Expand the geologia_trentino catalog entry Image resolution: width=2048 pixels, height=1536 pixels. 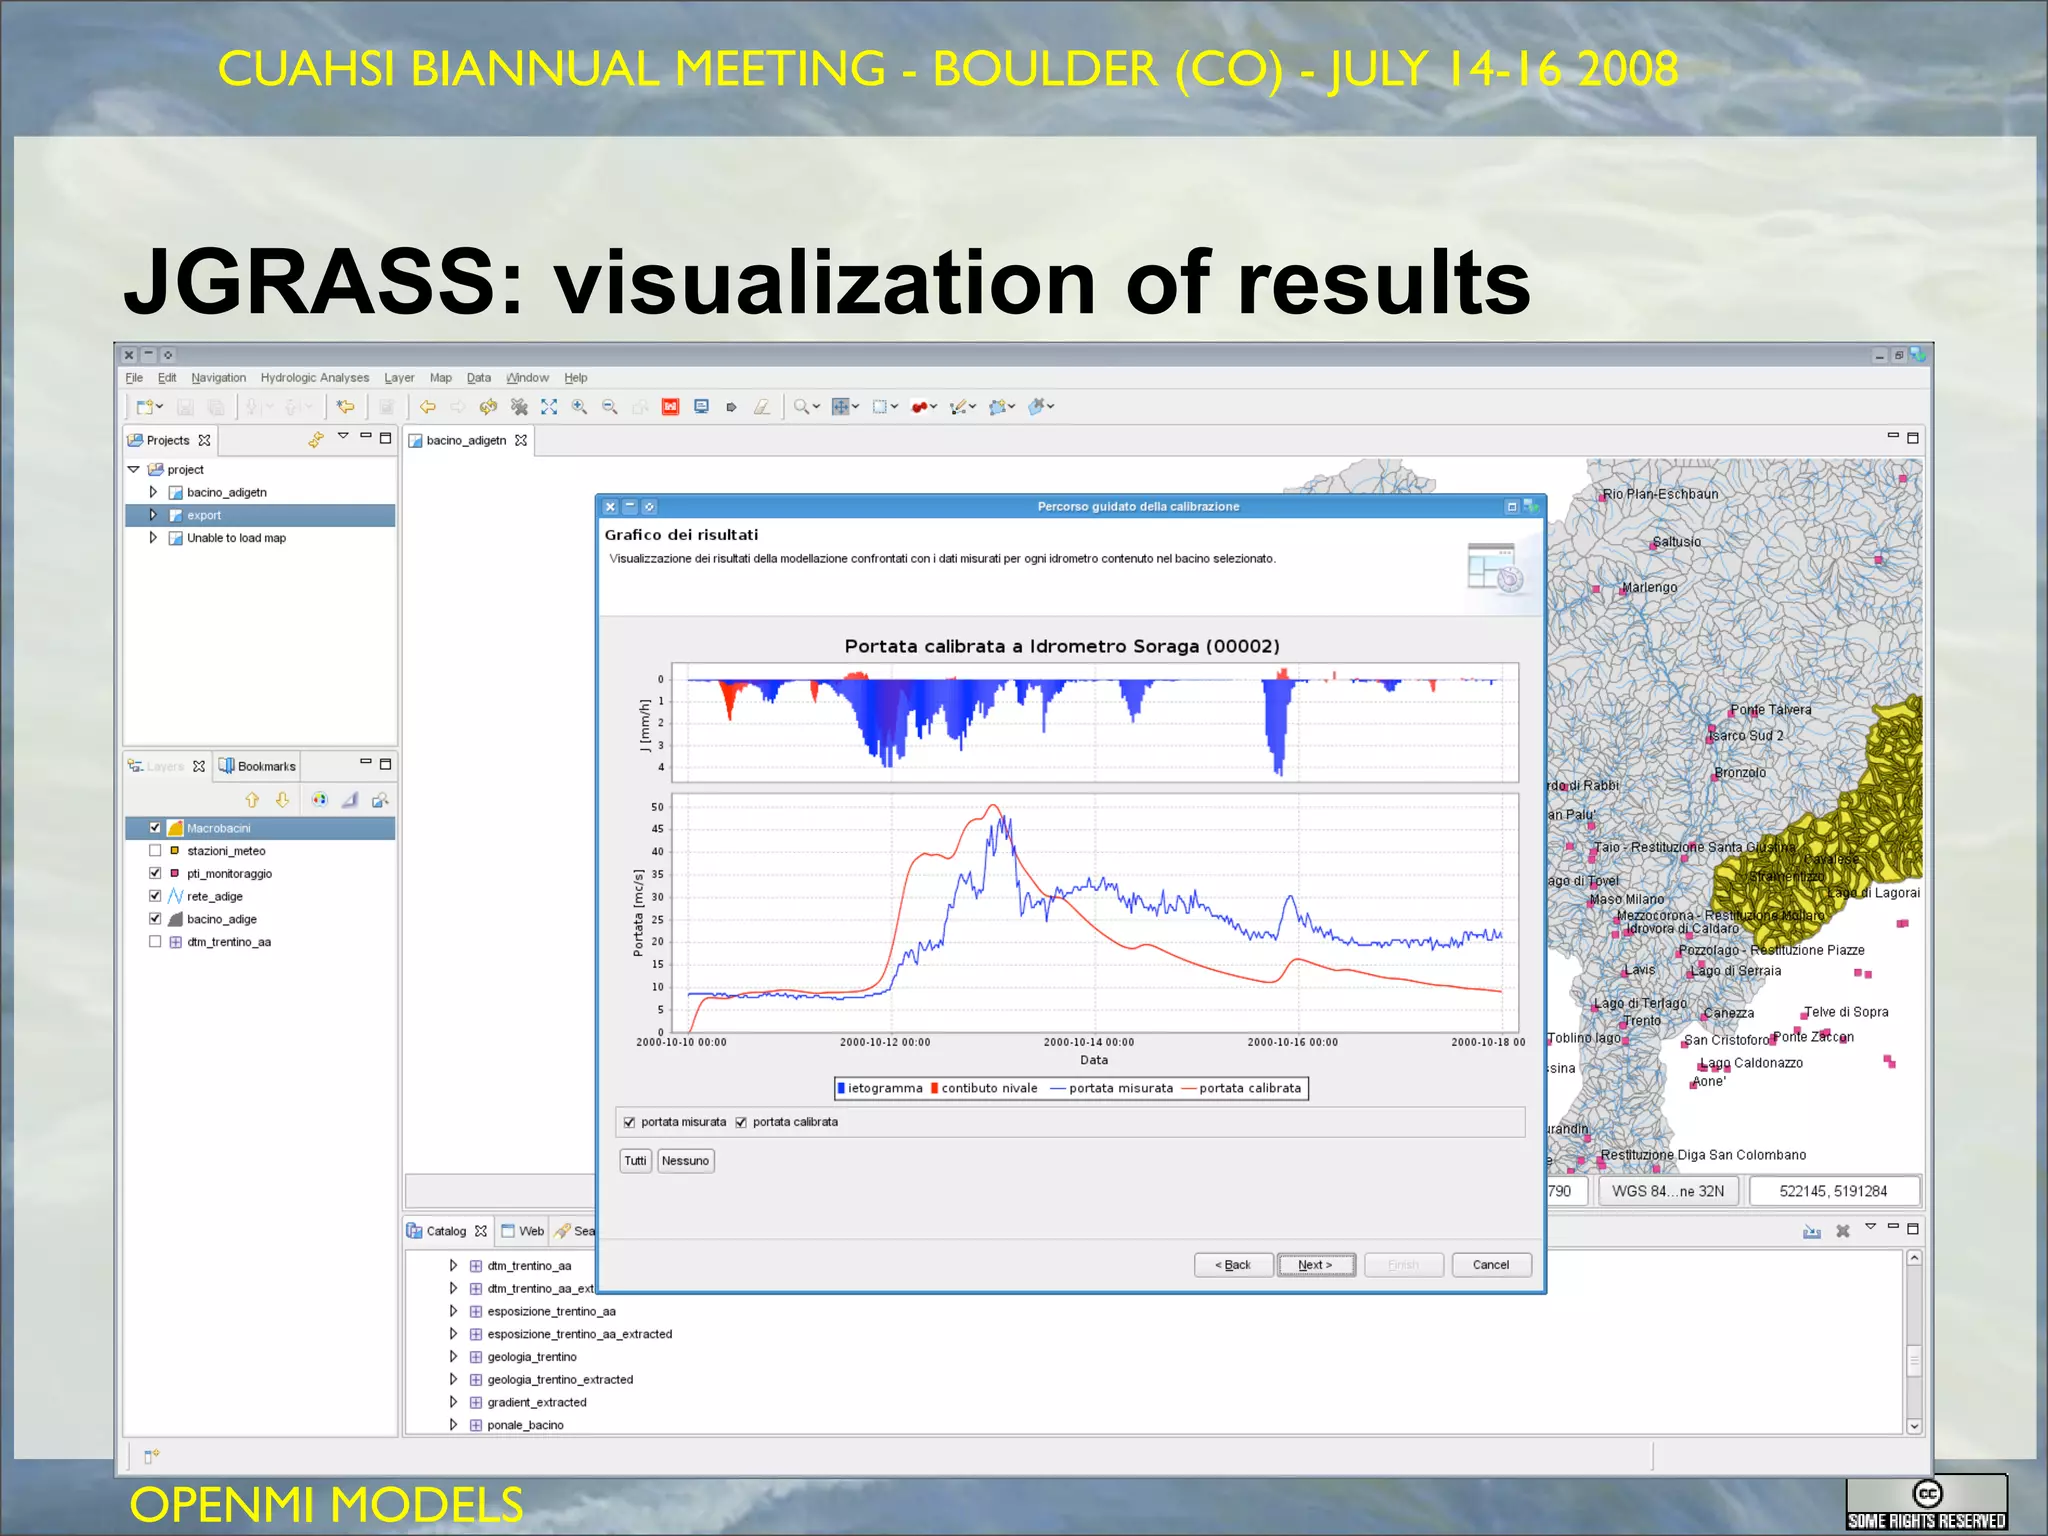click(x=453, y=1357)
